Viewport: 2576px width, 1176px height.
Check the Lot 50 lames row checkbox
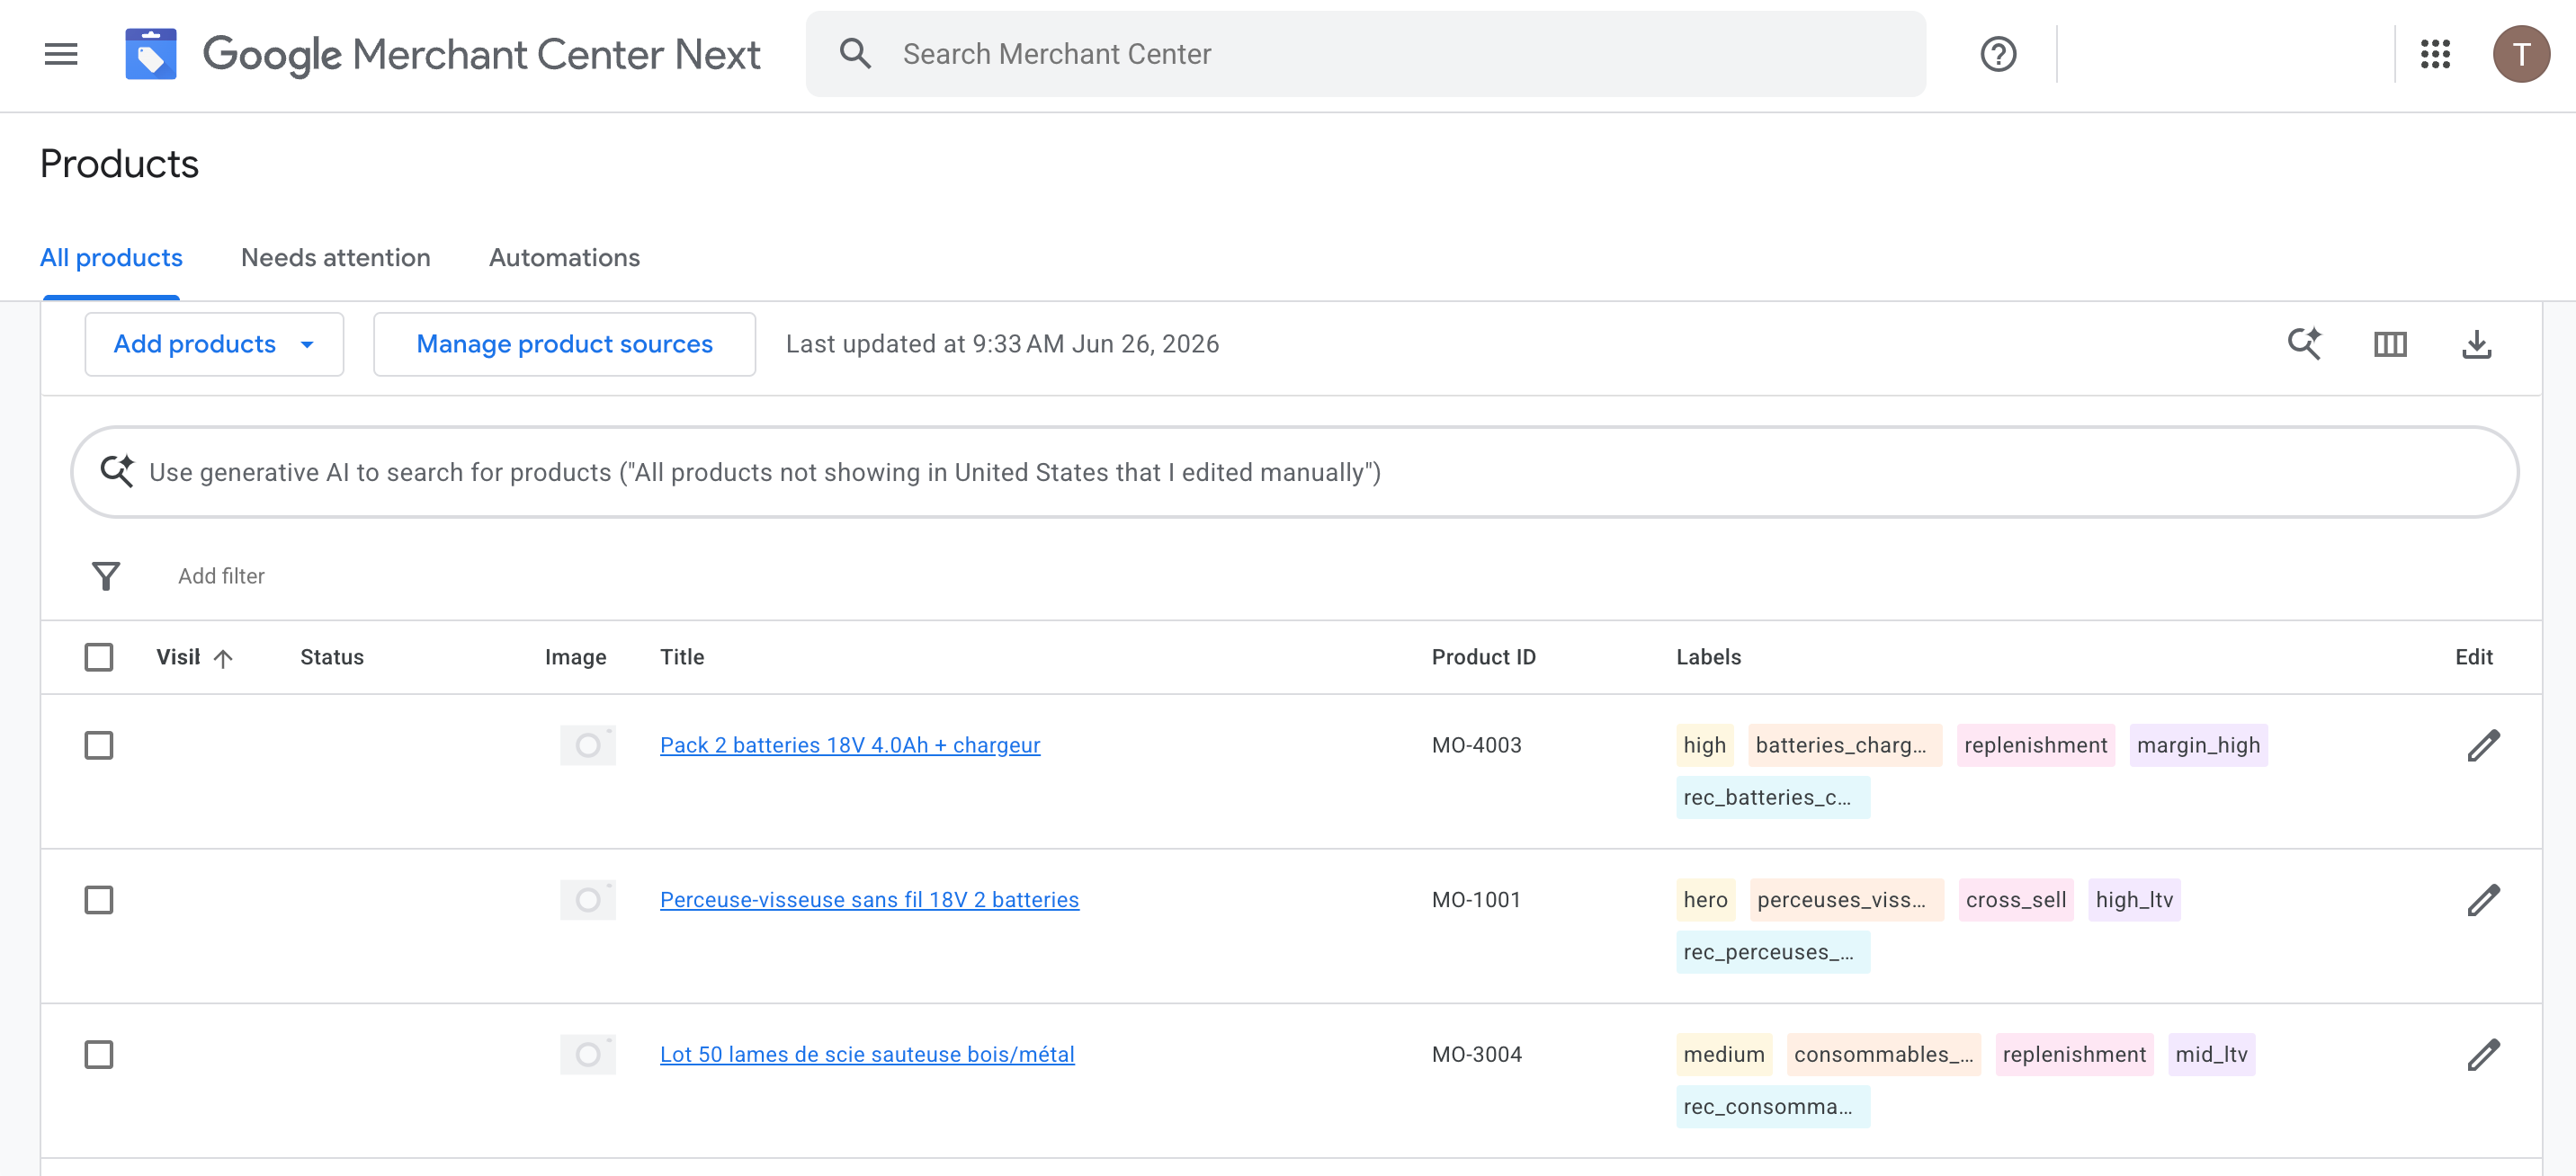tap(99, 1055)
